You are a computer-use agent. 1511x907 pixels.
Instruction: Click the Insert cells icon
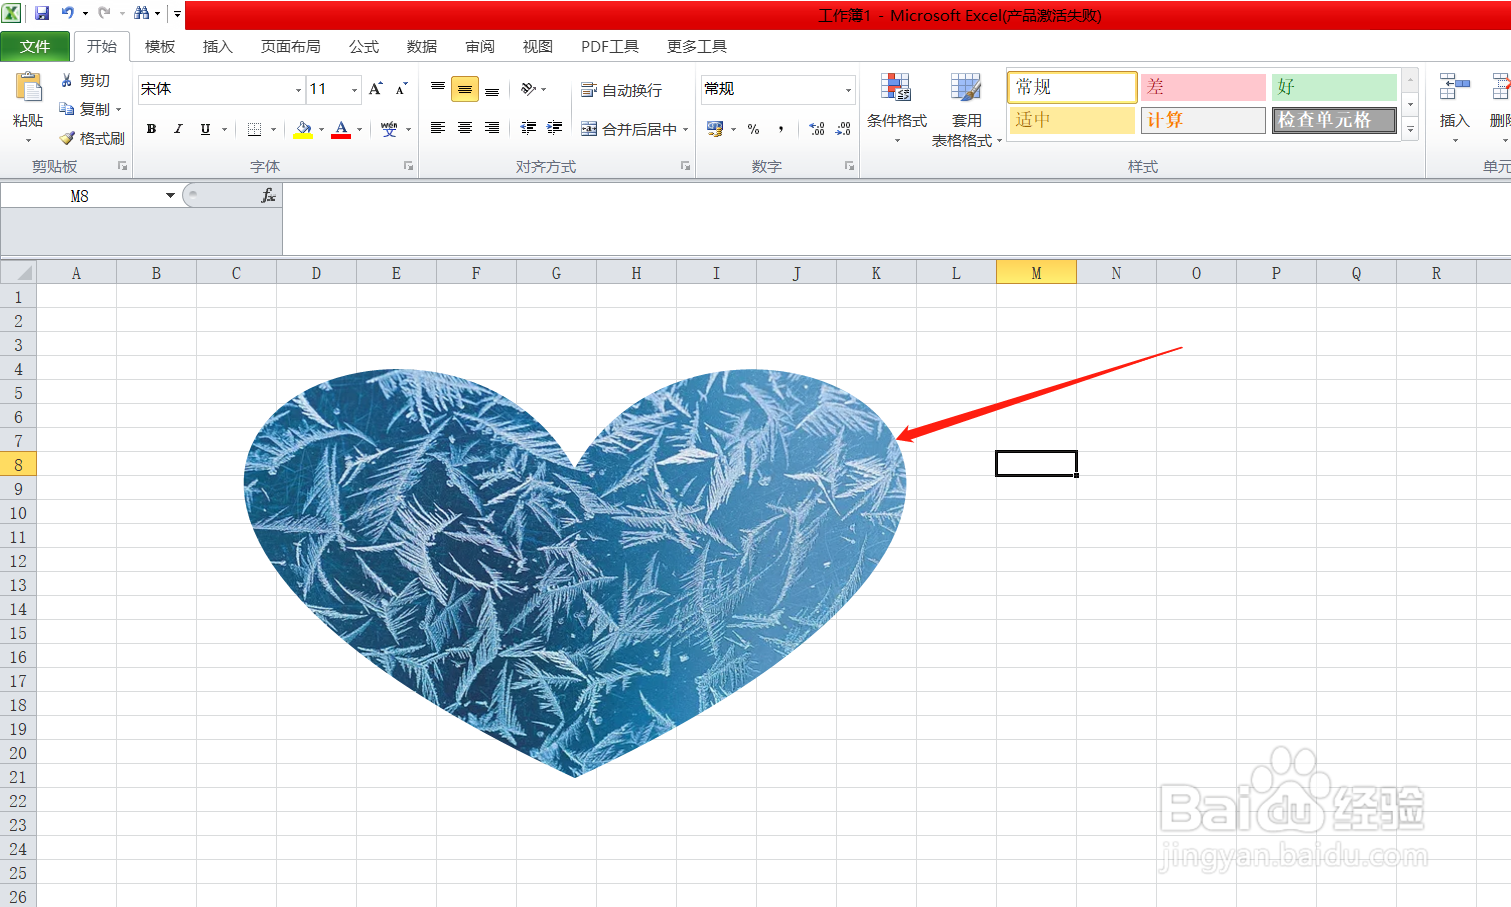[1454, 88]
